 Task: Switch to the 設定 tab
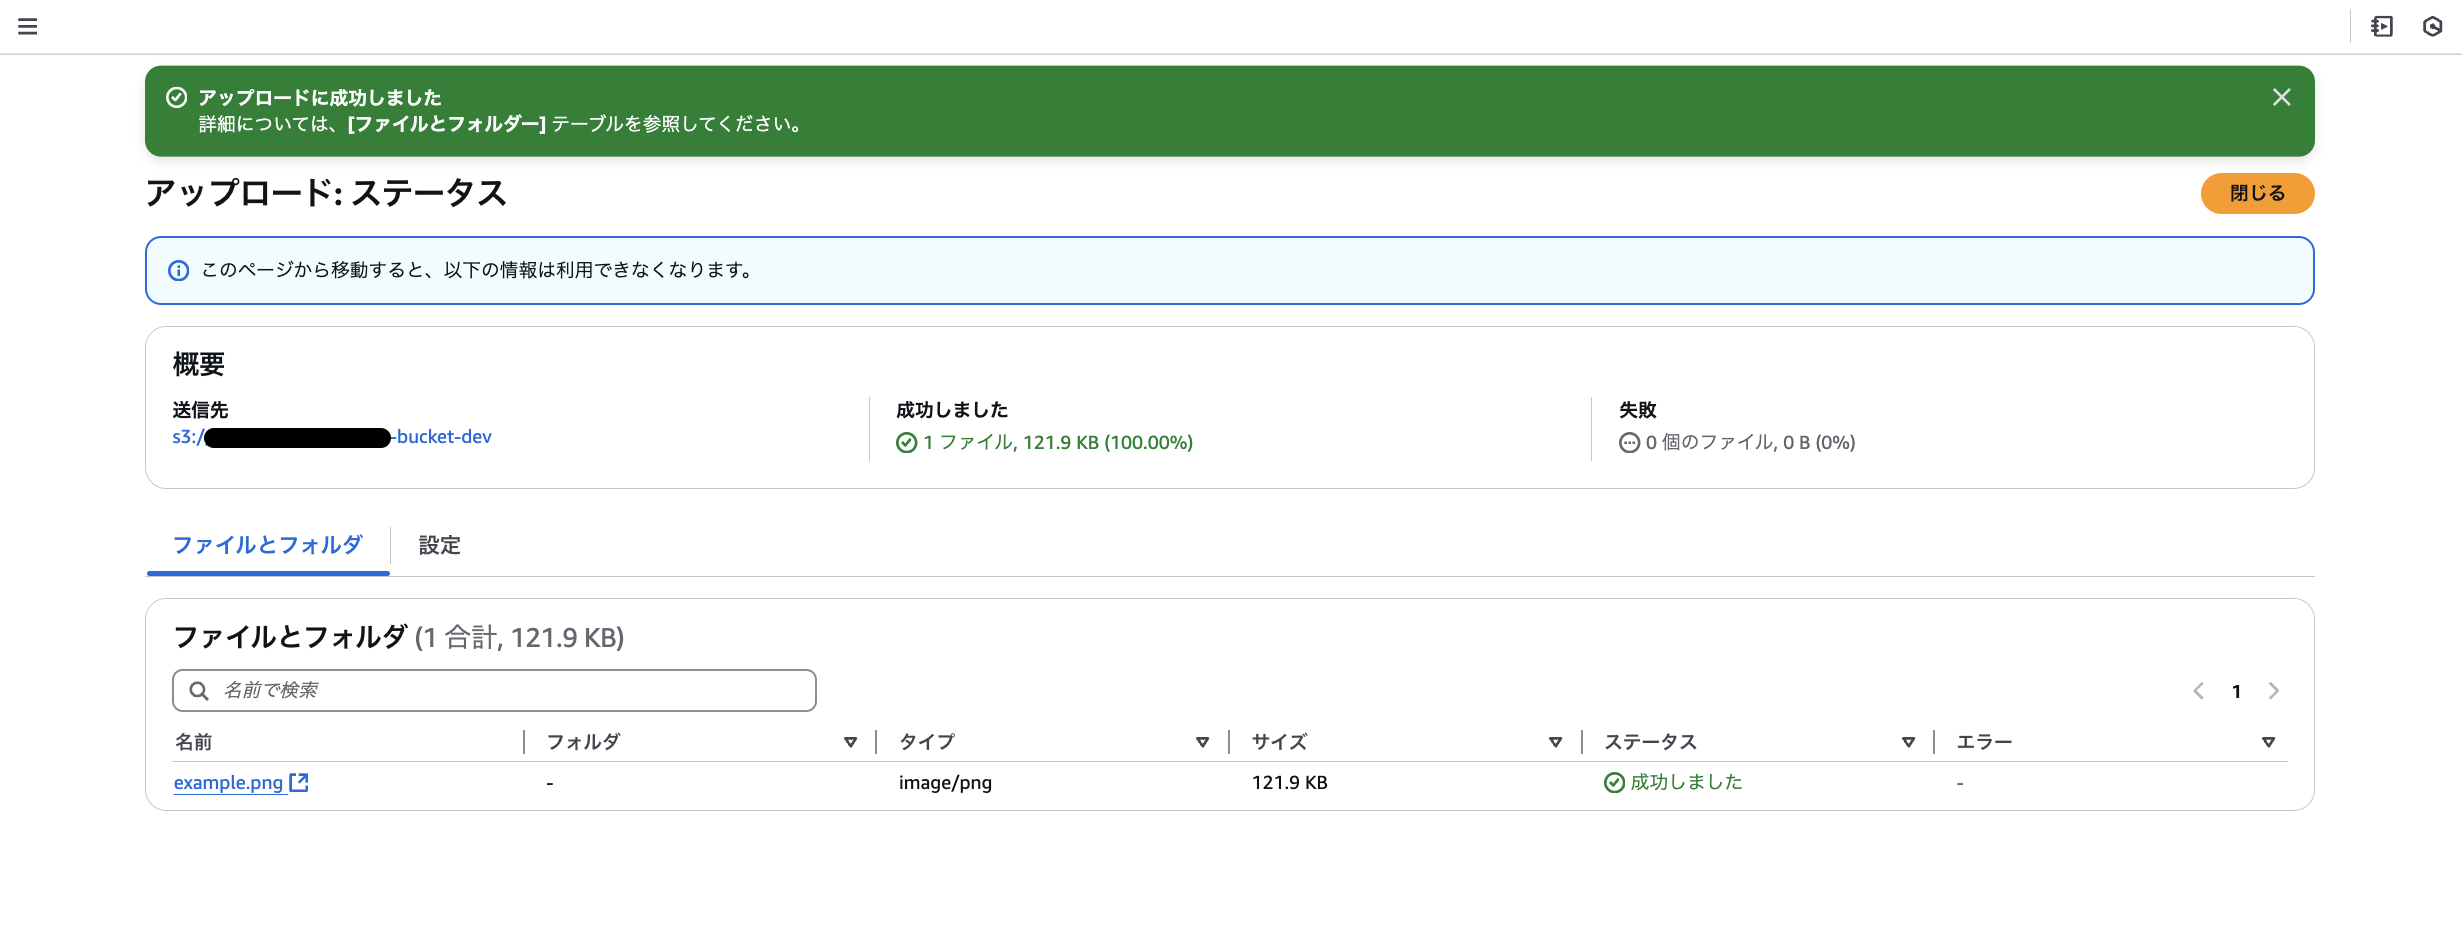click(439, 546)
